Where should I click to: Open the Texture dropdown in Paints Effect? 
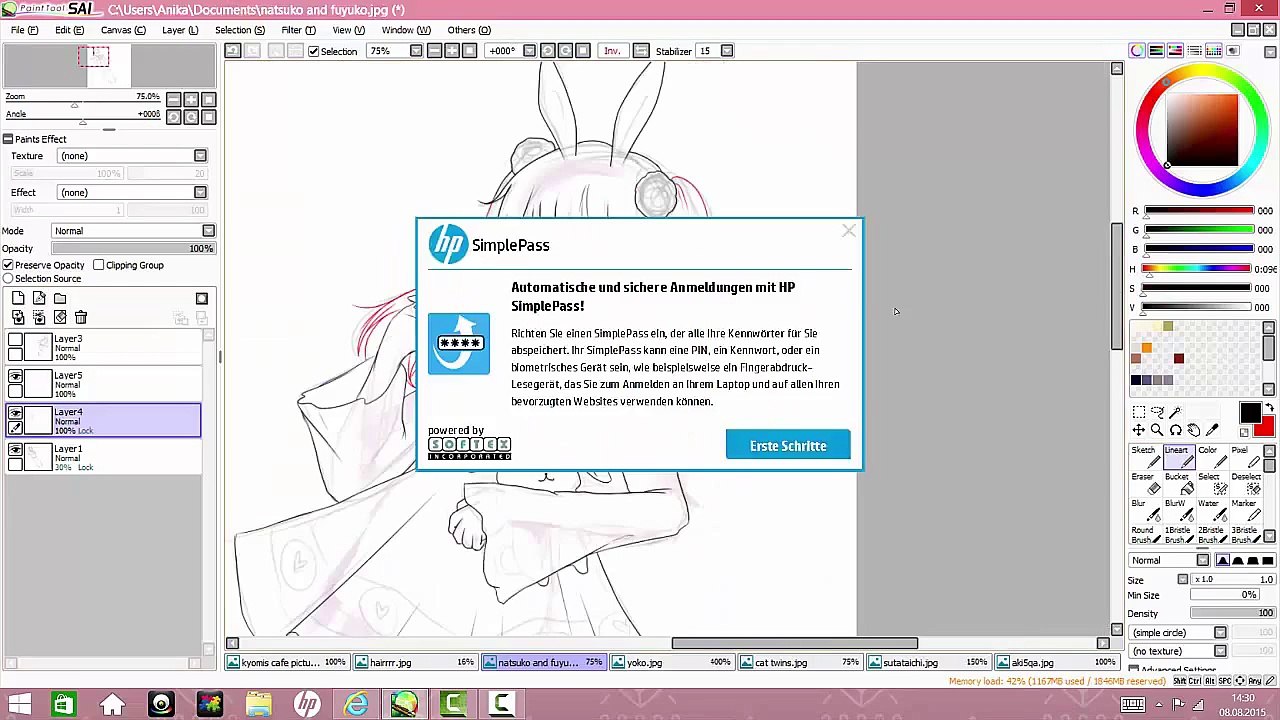coord(200,156)
